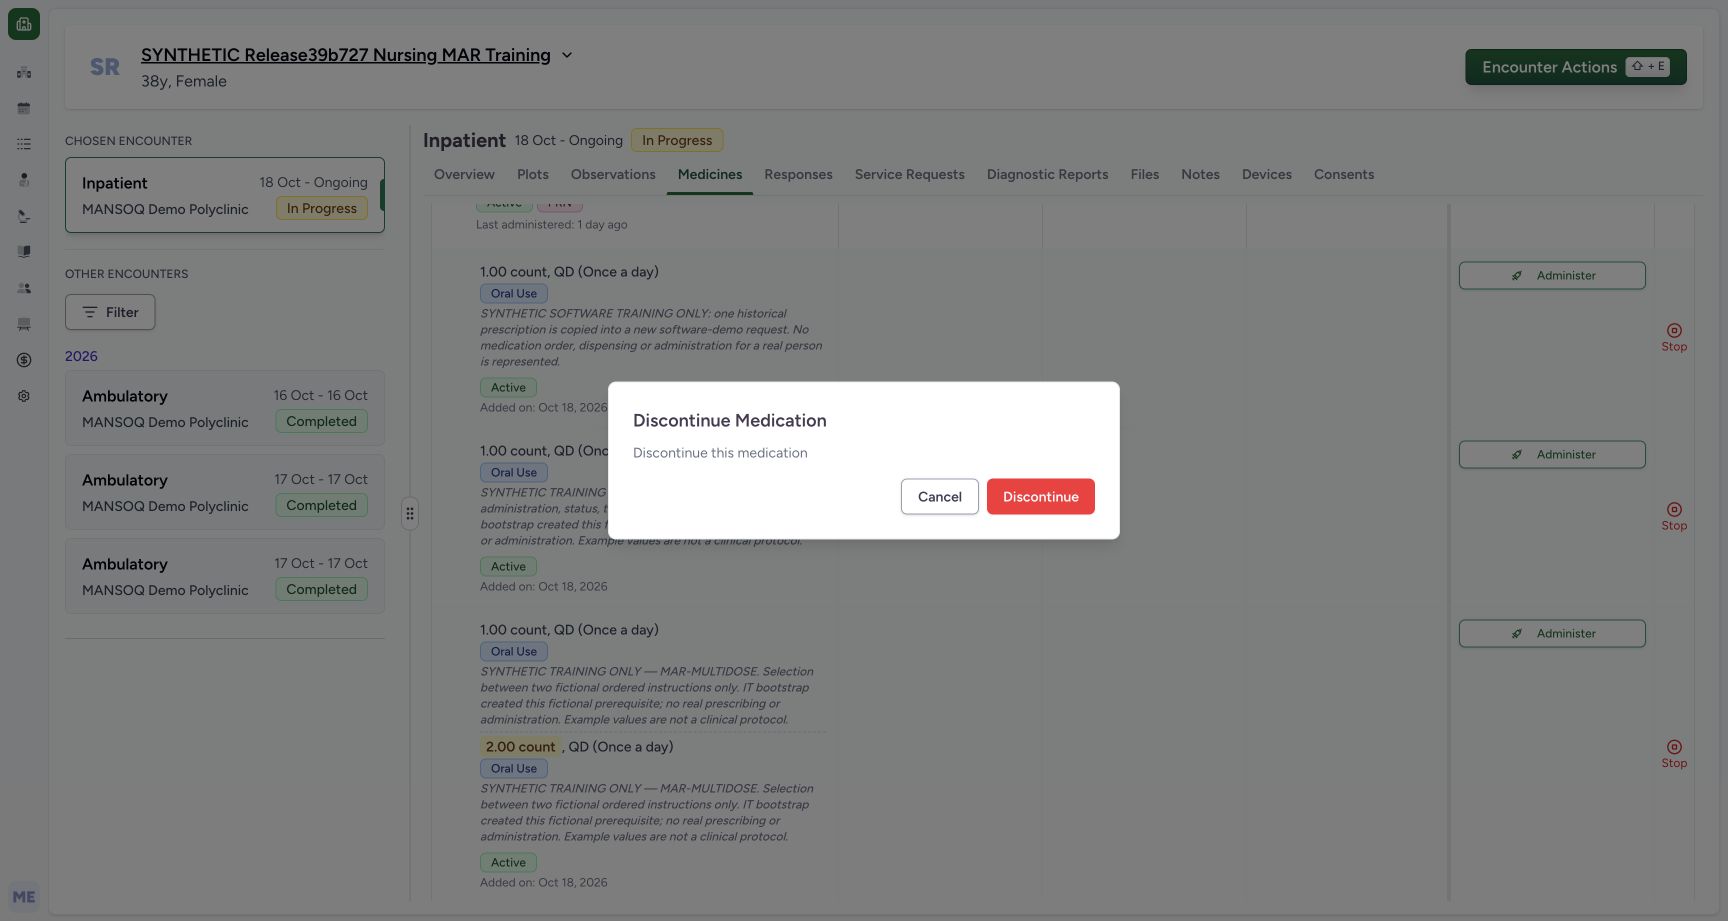Click Administer for the first medication

coord(1552,276)
